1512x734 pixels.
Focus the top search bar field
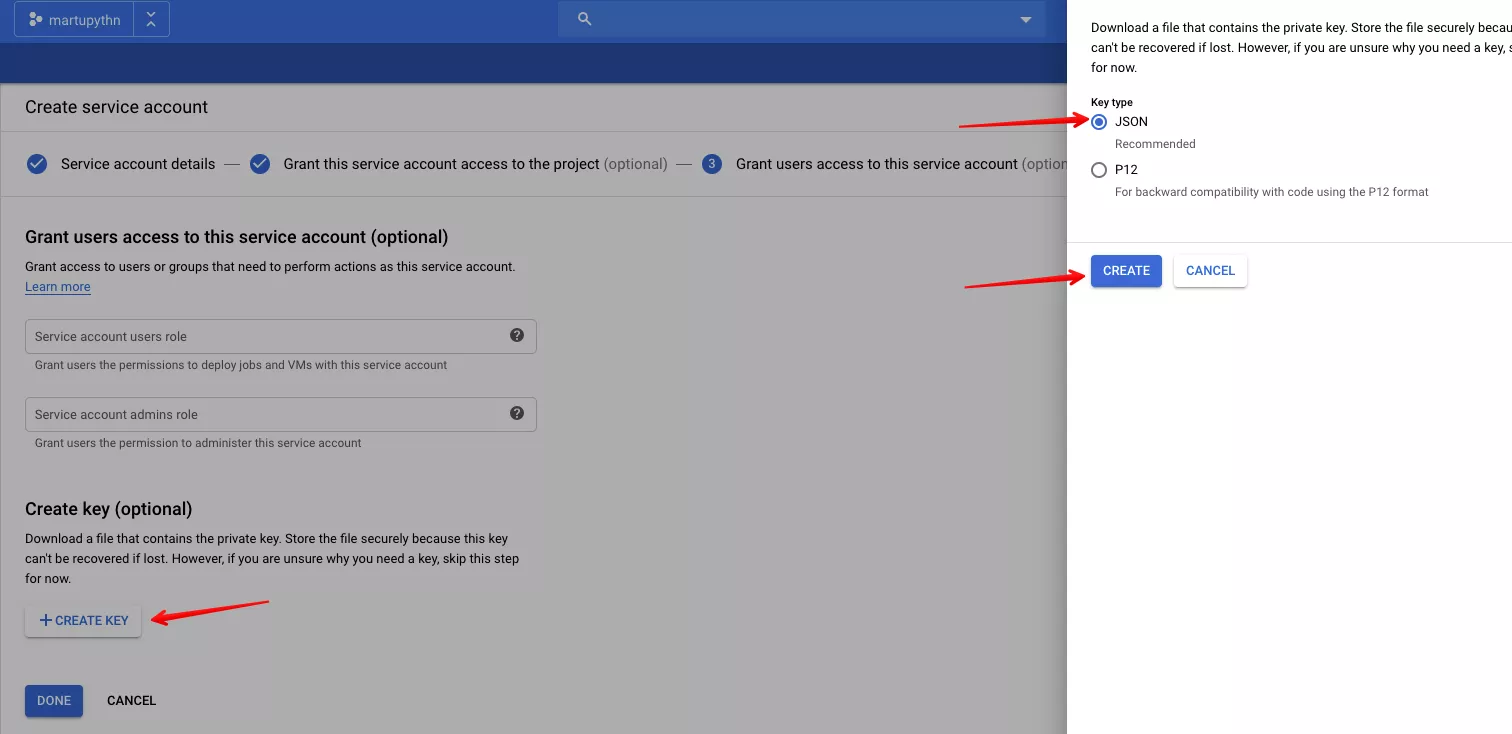[802, 19]
